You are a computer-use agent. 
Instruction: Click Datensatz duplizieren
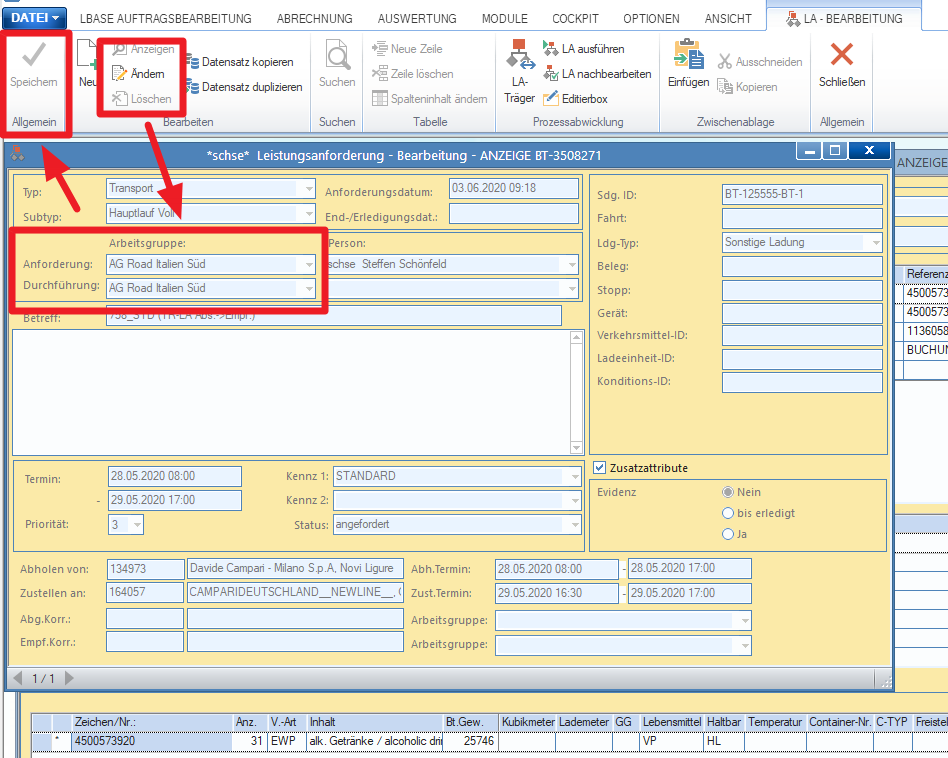pos(244,87)
